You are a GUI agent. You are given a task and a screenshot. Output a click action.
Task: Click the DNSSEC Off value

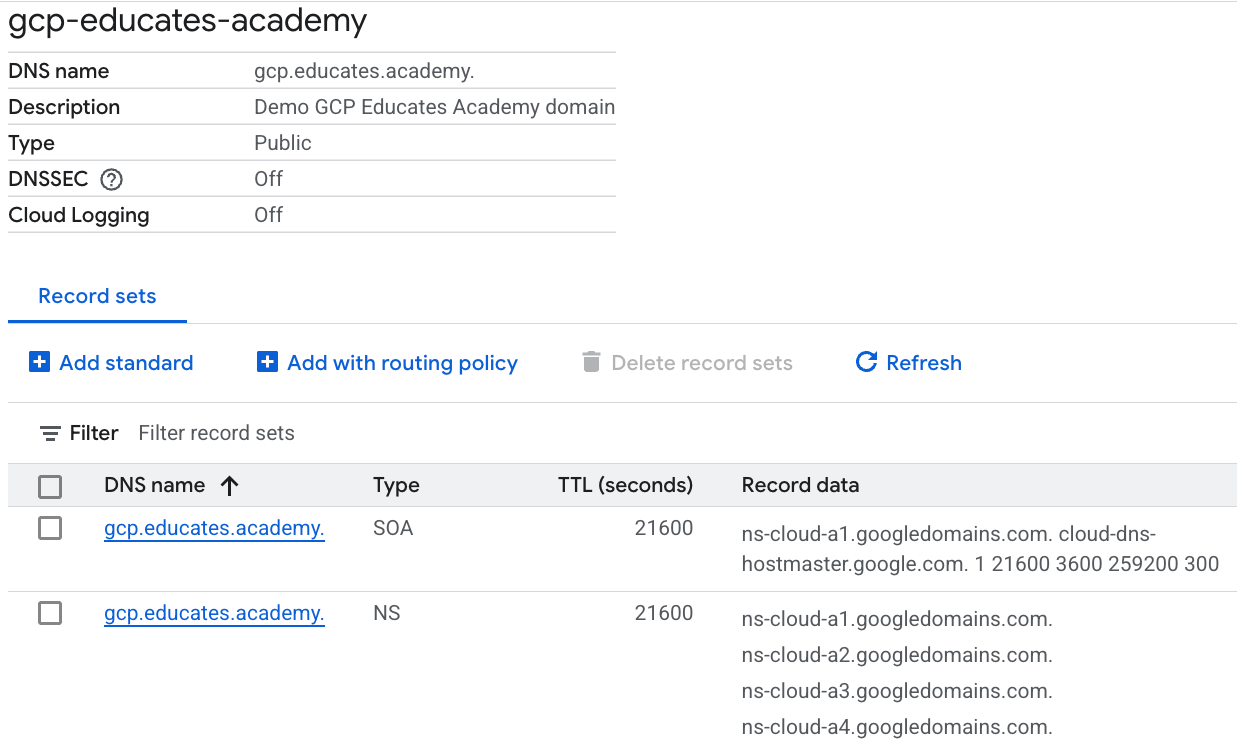[268, 179]
